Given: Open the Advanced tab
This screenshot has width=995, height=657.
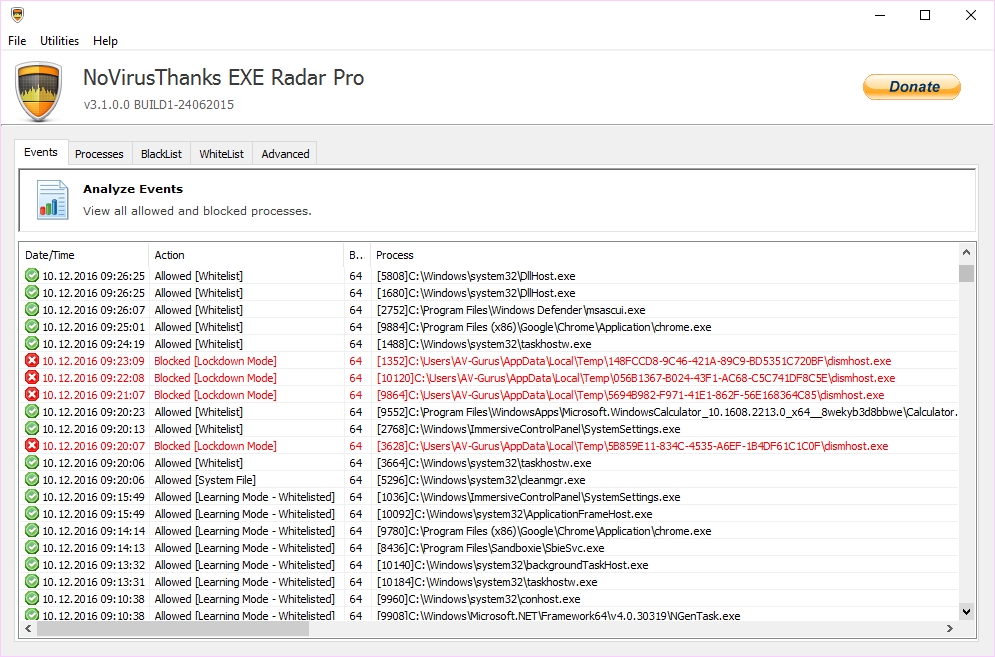Looking at the screenshot, I should click(x=285, y=154).
